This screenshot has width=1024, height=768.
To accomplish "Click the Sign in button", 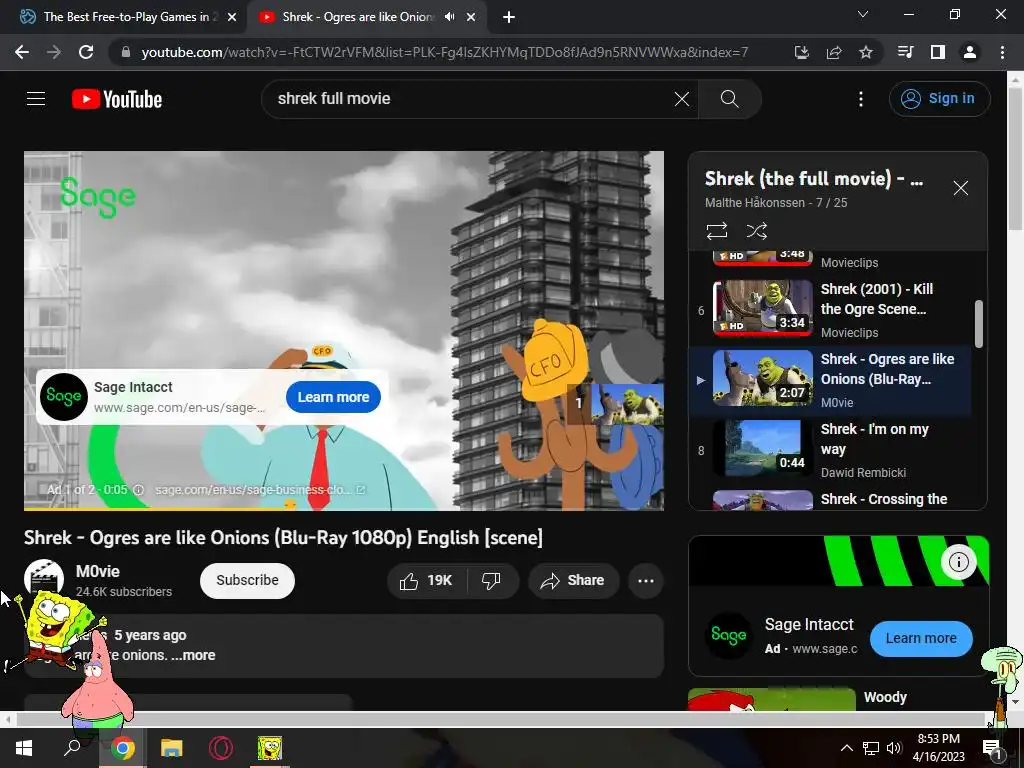I will coord(939,99).
